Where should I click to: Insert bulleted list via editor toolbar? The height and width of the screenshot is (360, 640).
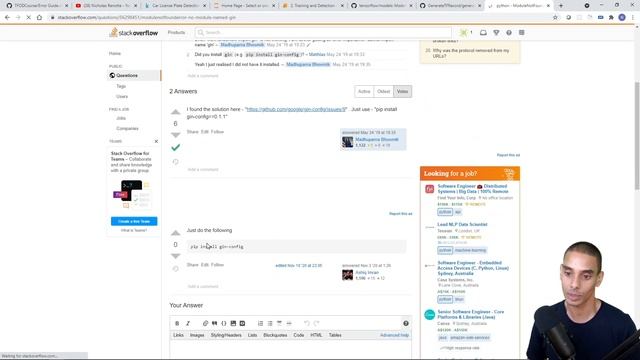(270, 323)
